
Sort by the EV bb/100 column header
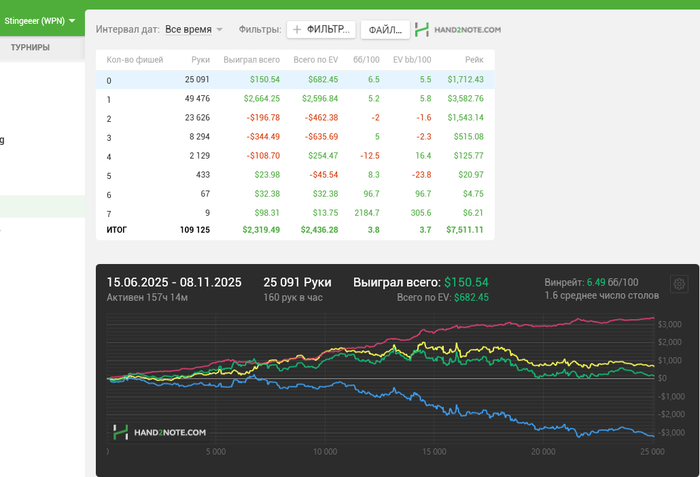tap(412, 60)
